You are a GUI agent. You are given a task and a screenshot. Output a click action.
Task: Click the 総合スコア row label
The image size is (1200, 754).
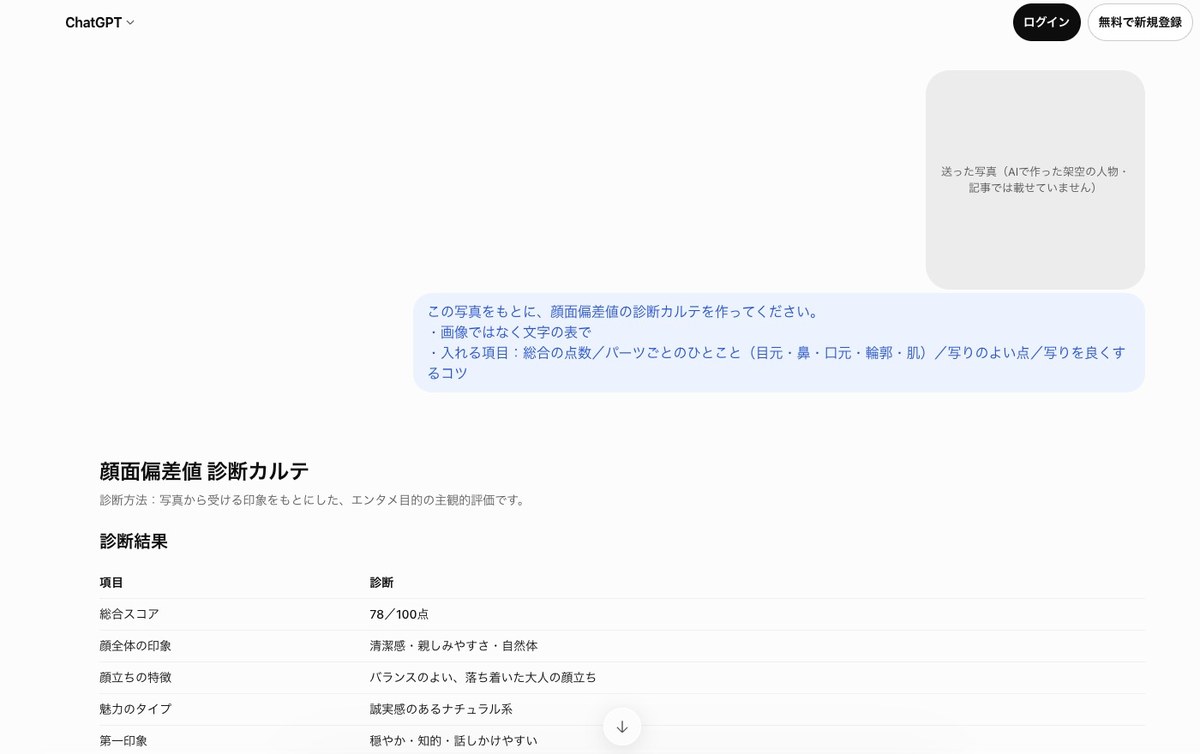coord(129,614)
